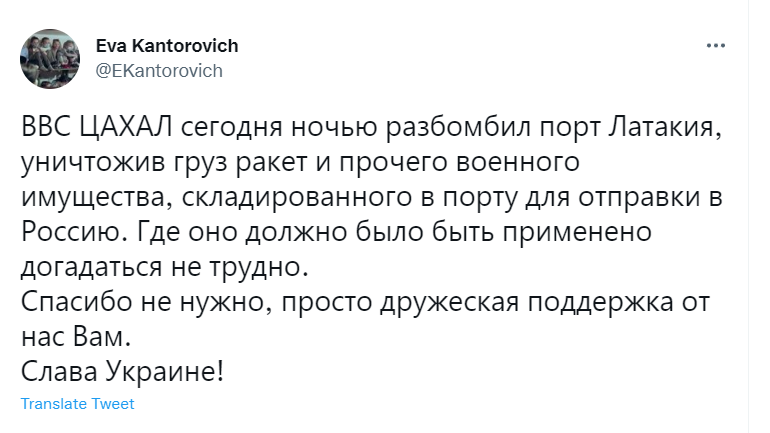Open the tweet's more options menu
770x433 pixels.
714,46
